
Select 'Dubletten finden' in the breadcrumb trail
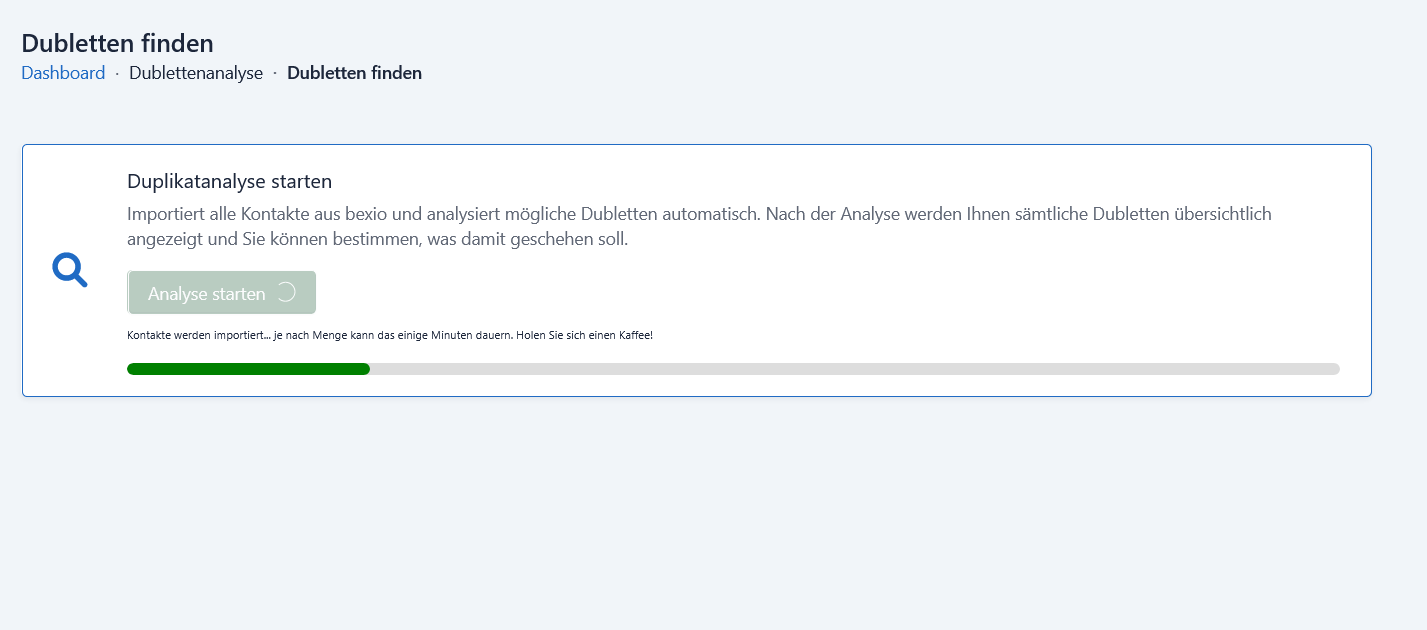pos(354,72)
